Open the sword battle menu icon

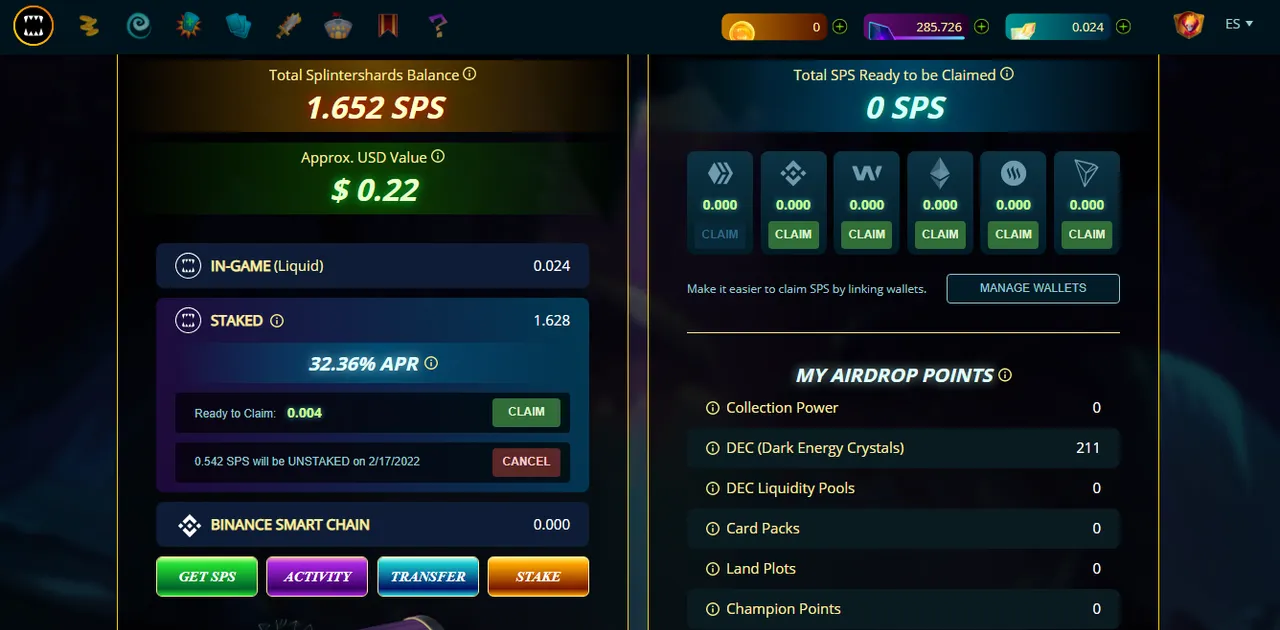click(x=288, y=26)
